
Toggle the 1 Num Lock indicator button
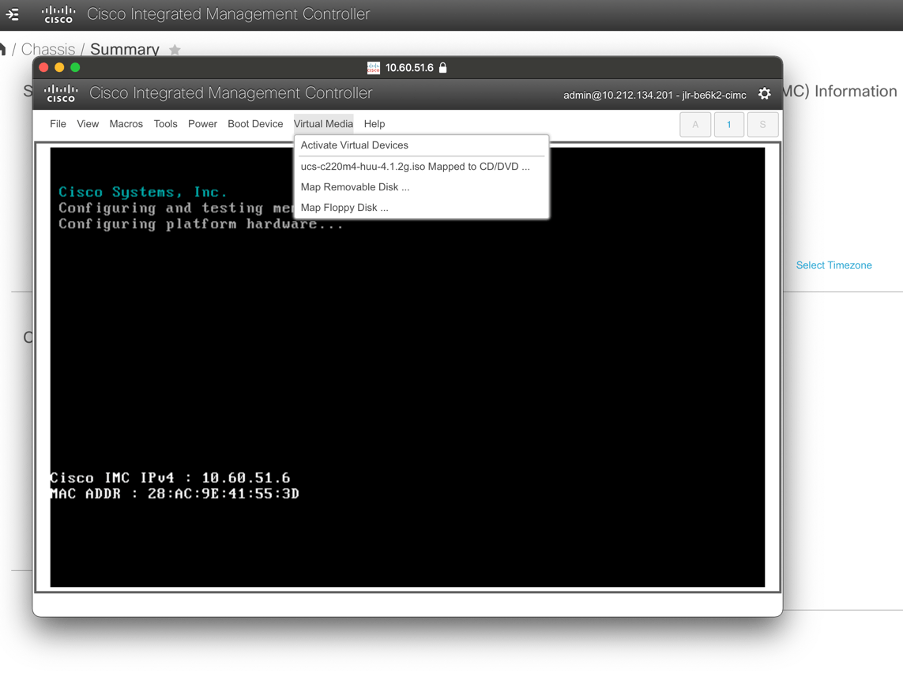[x=729, y=124]
